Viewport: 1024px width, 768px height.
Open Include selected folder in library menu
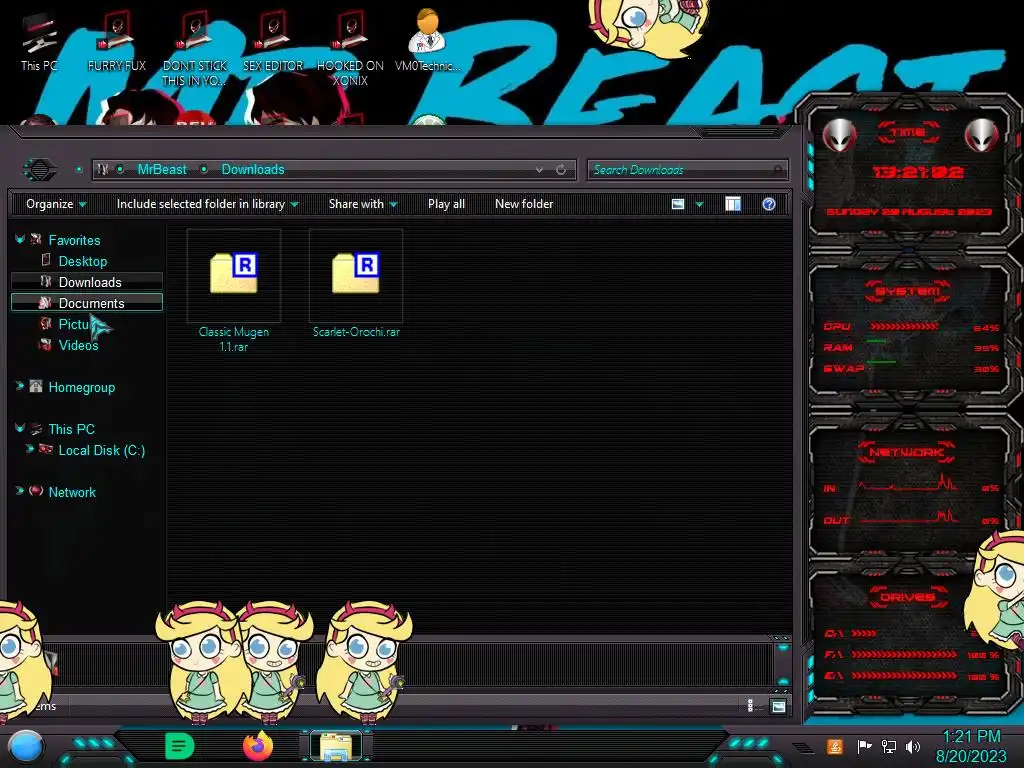click(x=207, y=204)
